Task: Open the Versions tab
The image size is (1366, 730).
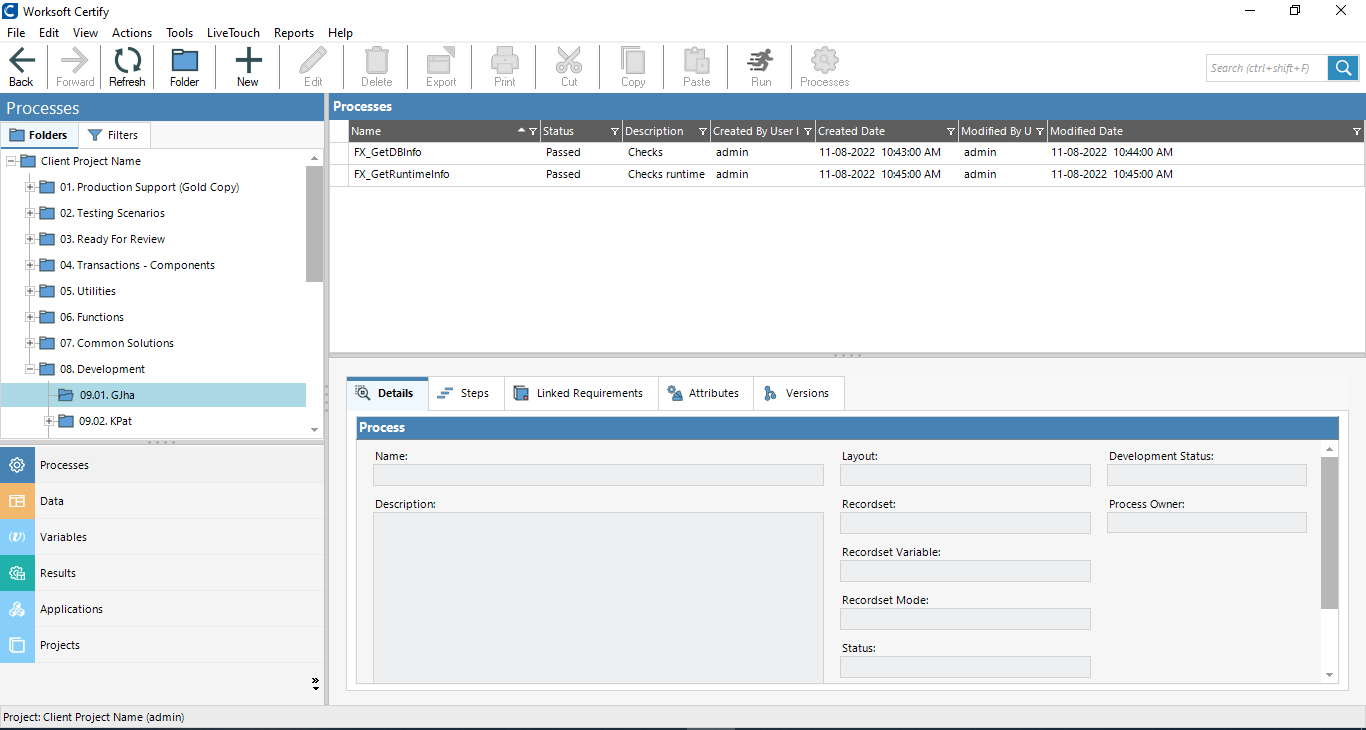Action: (798, 393)
